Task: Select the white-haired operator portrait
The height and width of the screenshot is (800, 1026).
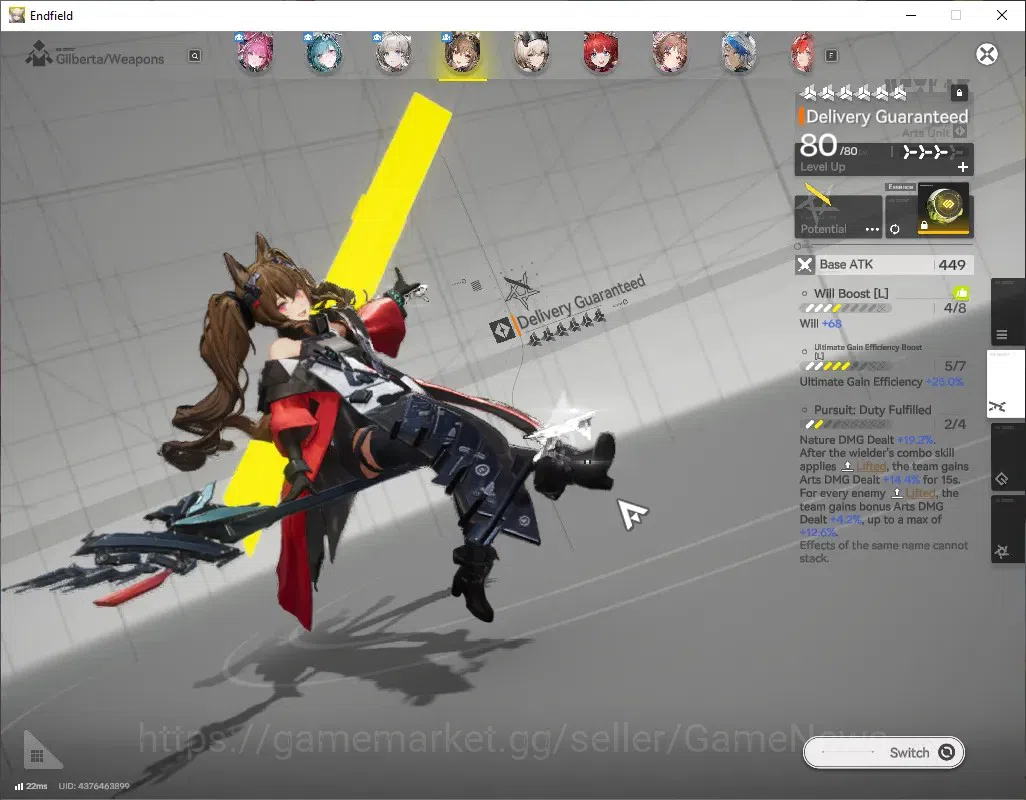Action: [393, 53]
